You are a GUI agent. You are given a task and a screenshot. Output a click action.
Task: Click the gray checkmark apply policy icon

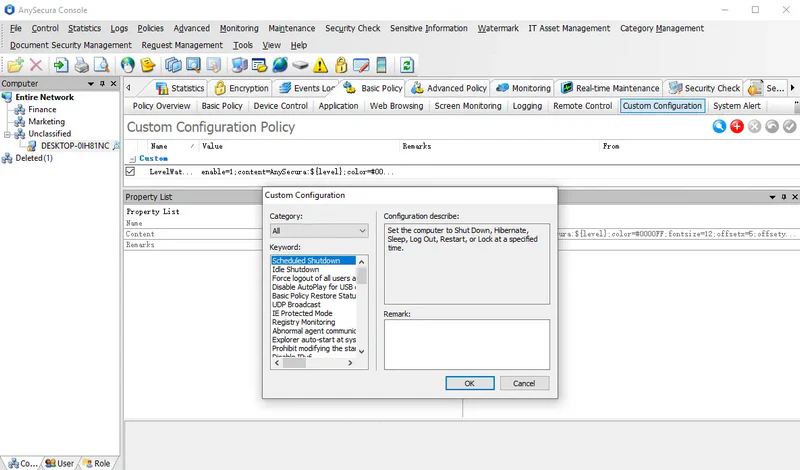[x=789, y=127]
